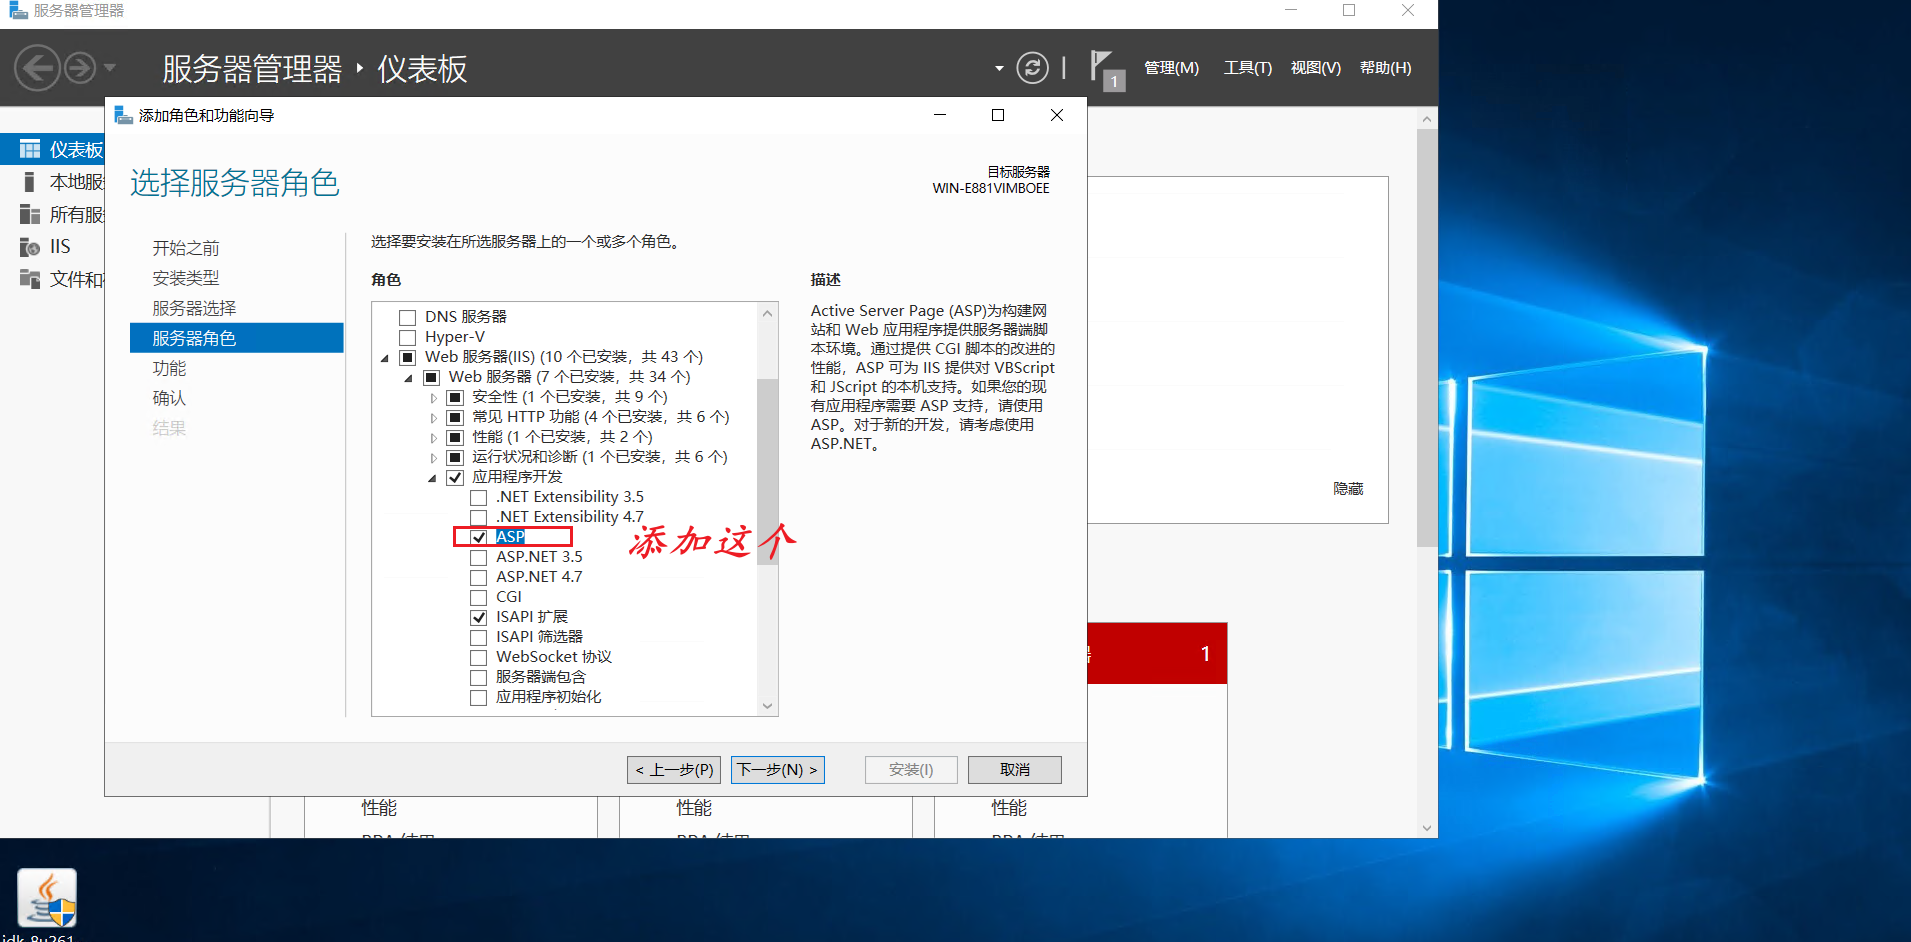Viewport: 1911px width, 942px height.
Task: Open the 视图(V) menu
Action: click(1315, 68)
